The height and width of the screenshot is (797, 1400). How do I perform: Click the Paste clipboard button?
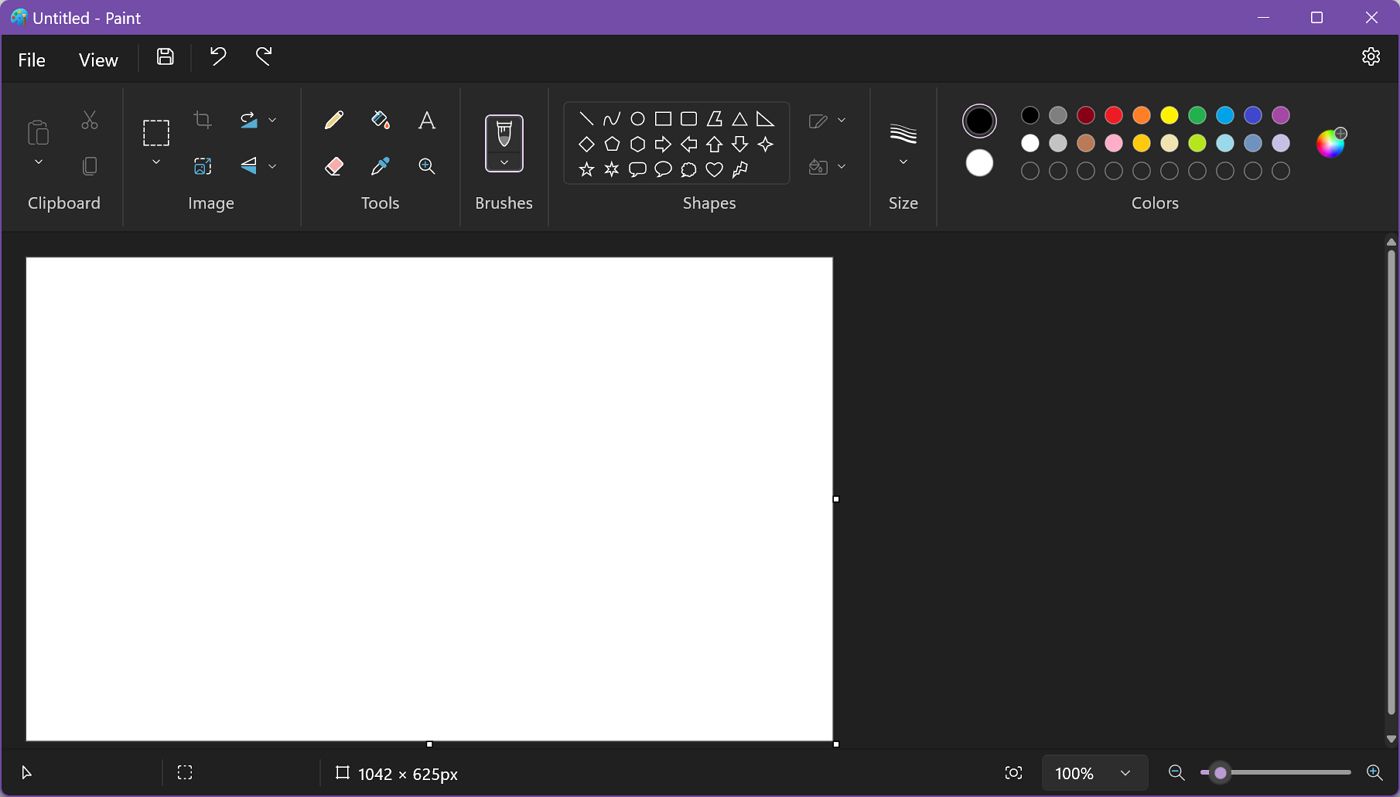(38, 132)
